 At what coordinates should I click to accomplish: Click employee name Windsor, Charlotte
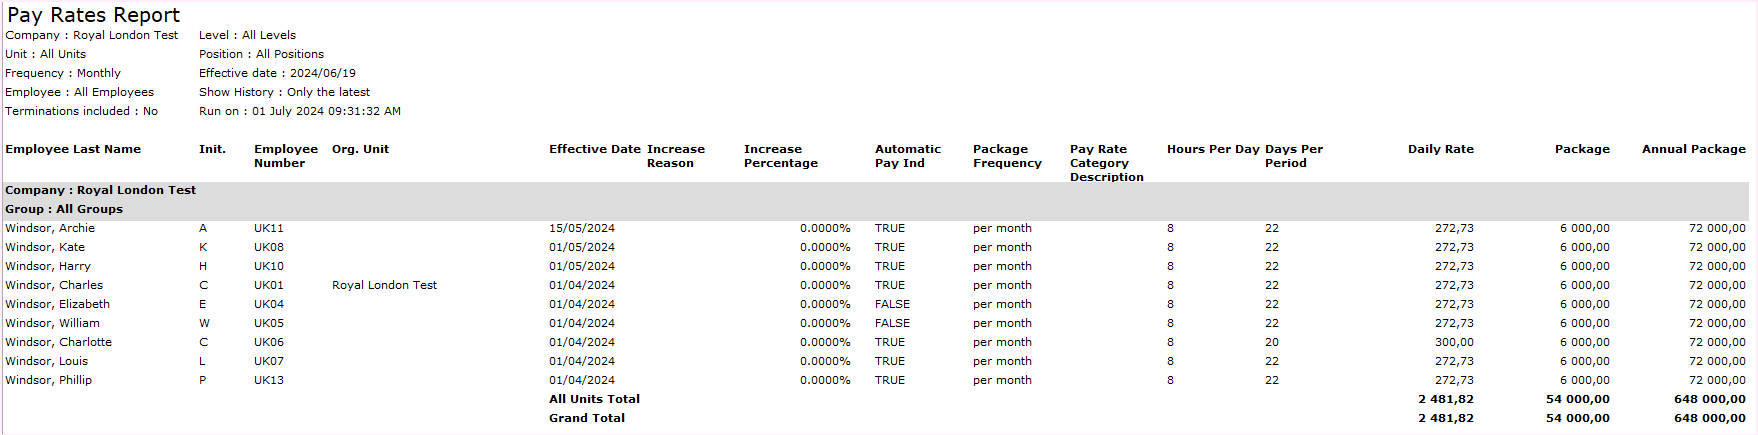(x=58, y=342)
